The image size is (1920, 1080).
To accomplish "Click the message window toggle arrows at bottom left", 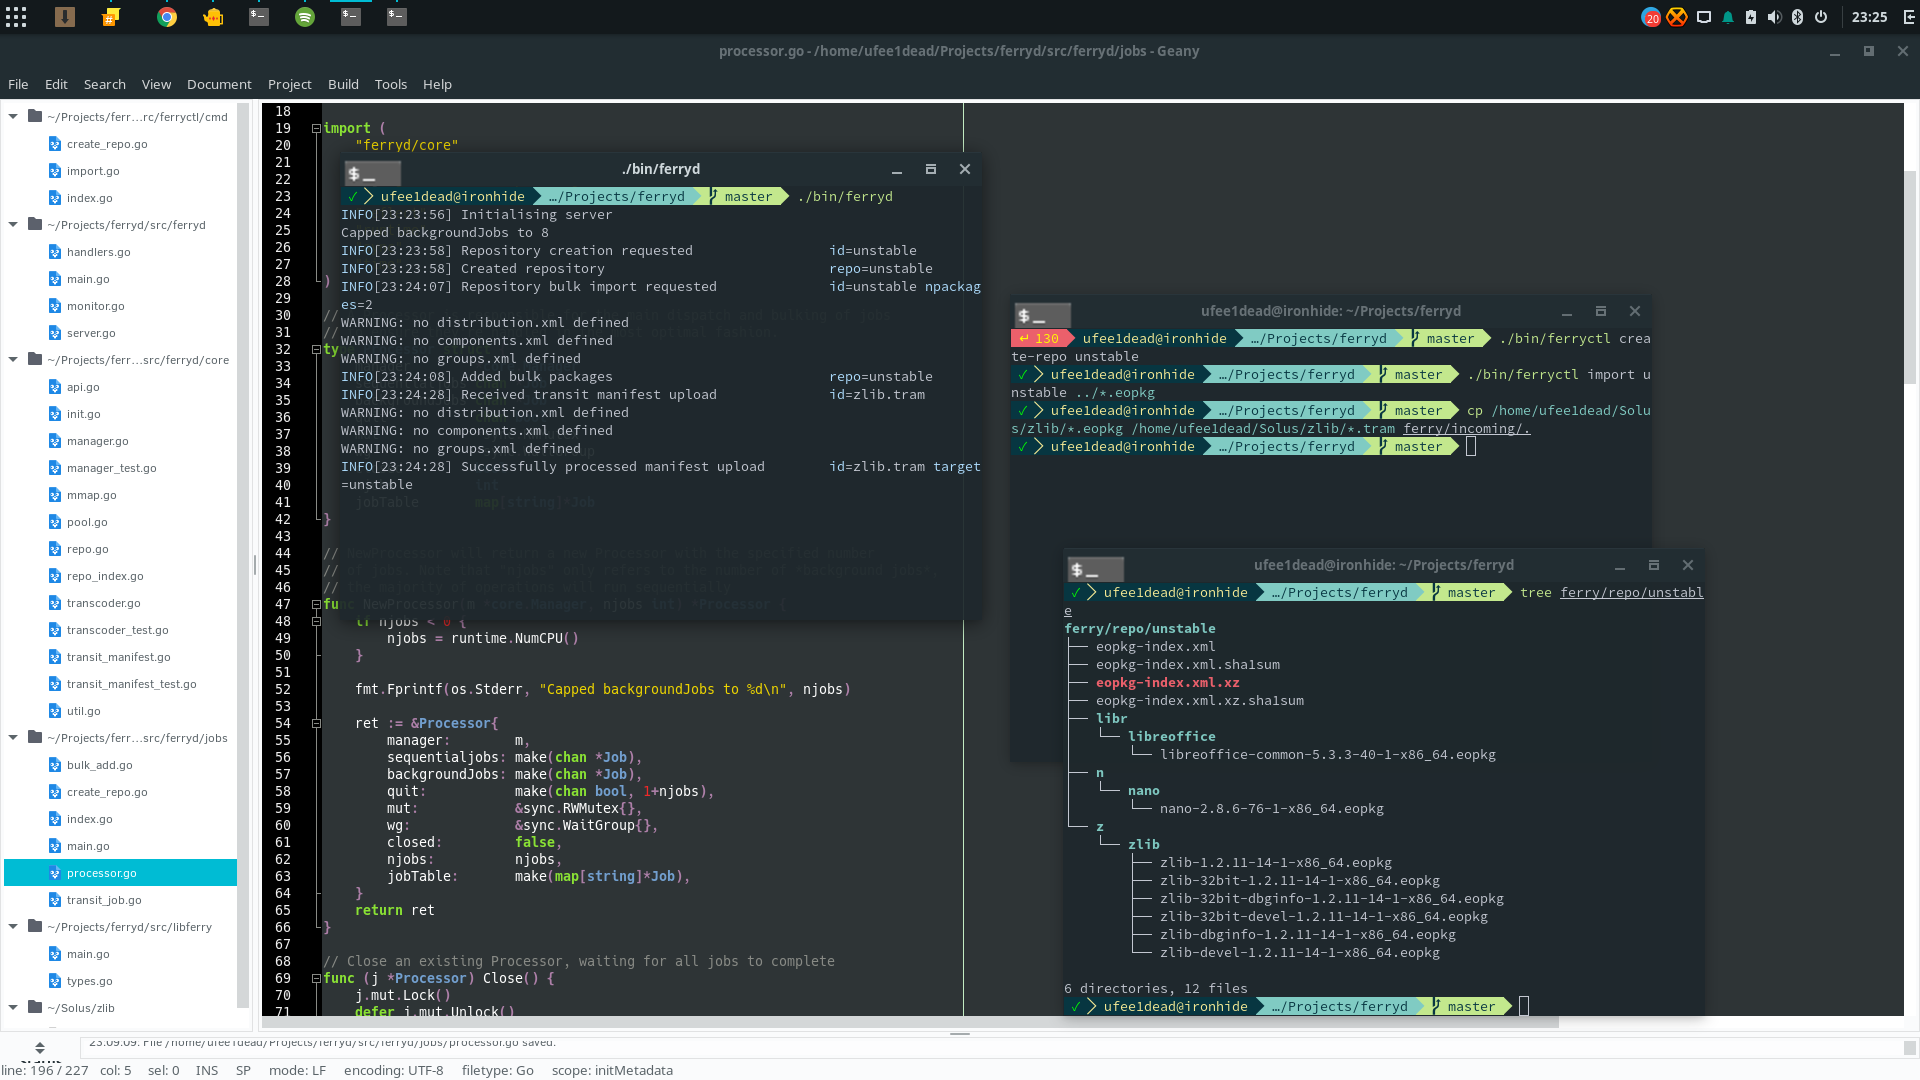I will tap(40, 1048).
